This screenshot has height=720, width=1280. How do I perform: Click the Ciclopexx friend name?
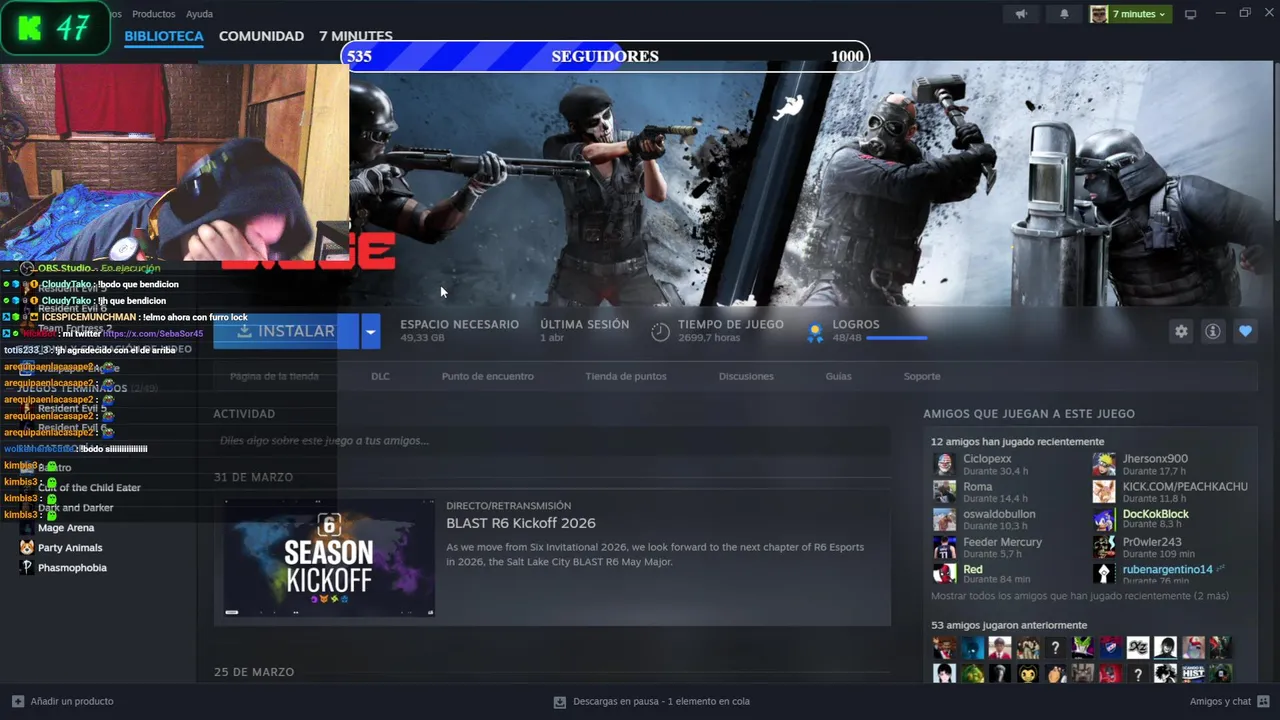point(987,459)
